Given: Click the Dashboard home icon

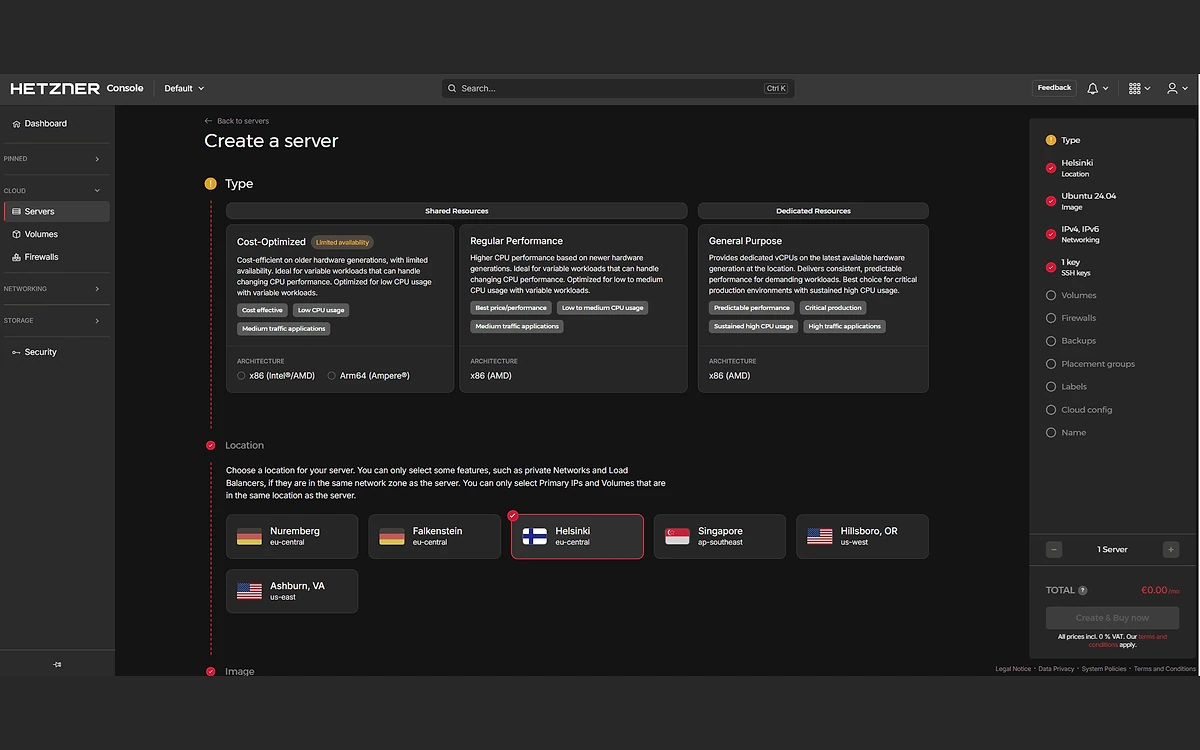Looking at the screenshot, I should (x=16, y=123).
